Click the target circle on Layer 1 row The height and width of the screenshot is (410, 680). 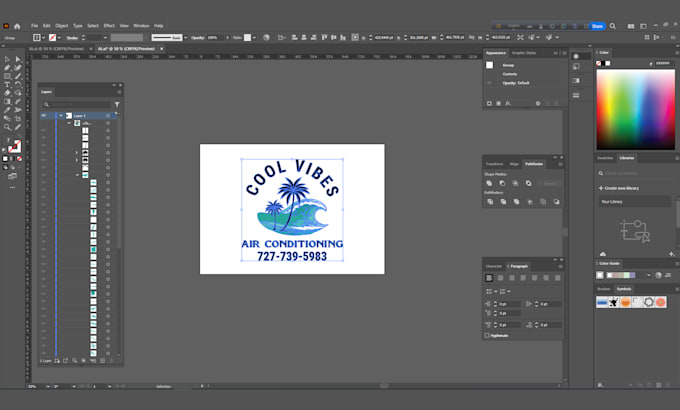(108, 116)
